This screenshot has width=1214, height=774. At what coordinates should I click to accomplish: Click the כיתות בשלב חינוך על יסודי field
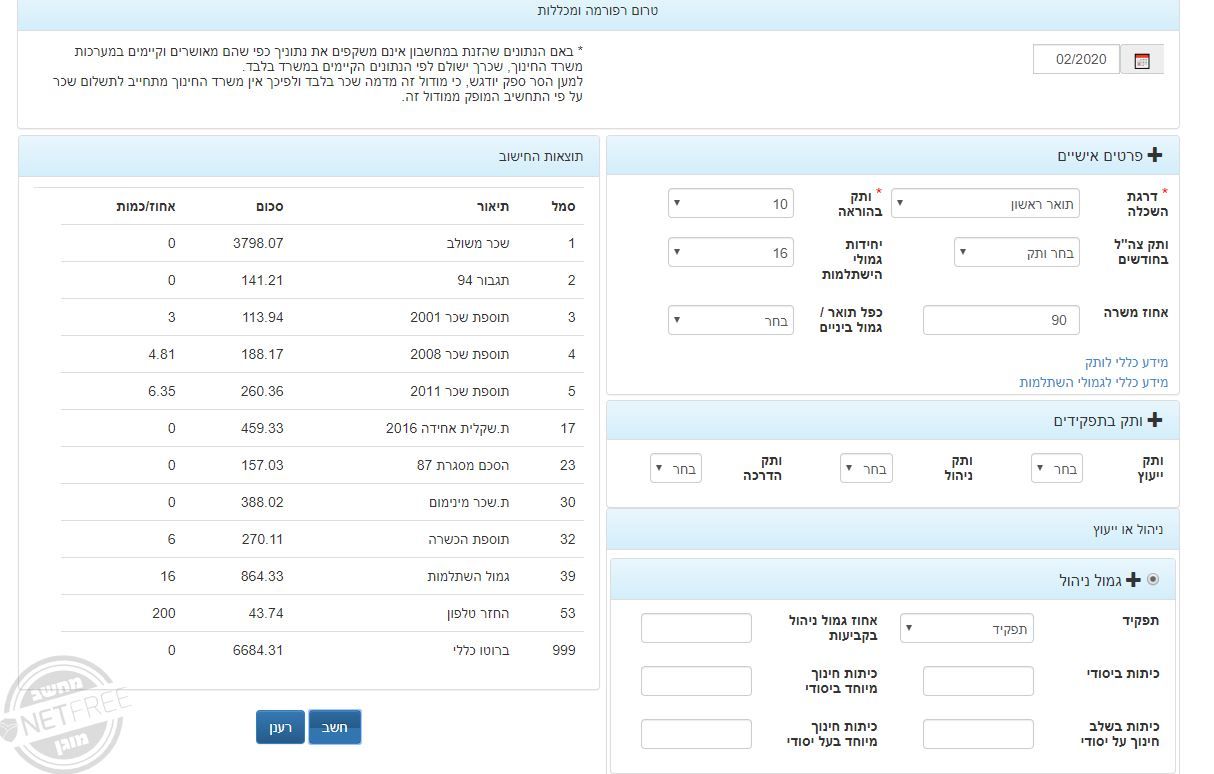978,734
